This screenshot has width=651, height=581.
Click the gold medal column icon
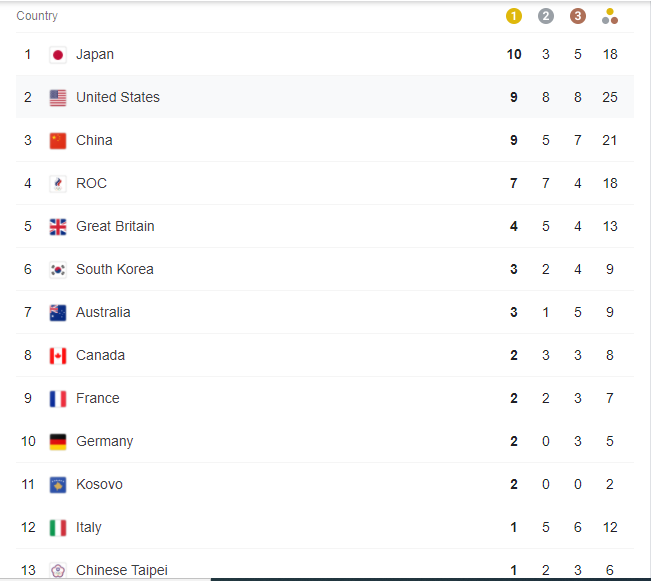(514, 16)
